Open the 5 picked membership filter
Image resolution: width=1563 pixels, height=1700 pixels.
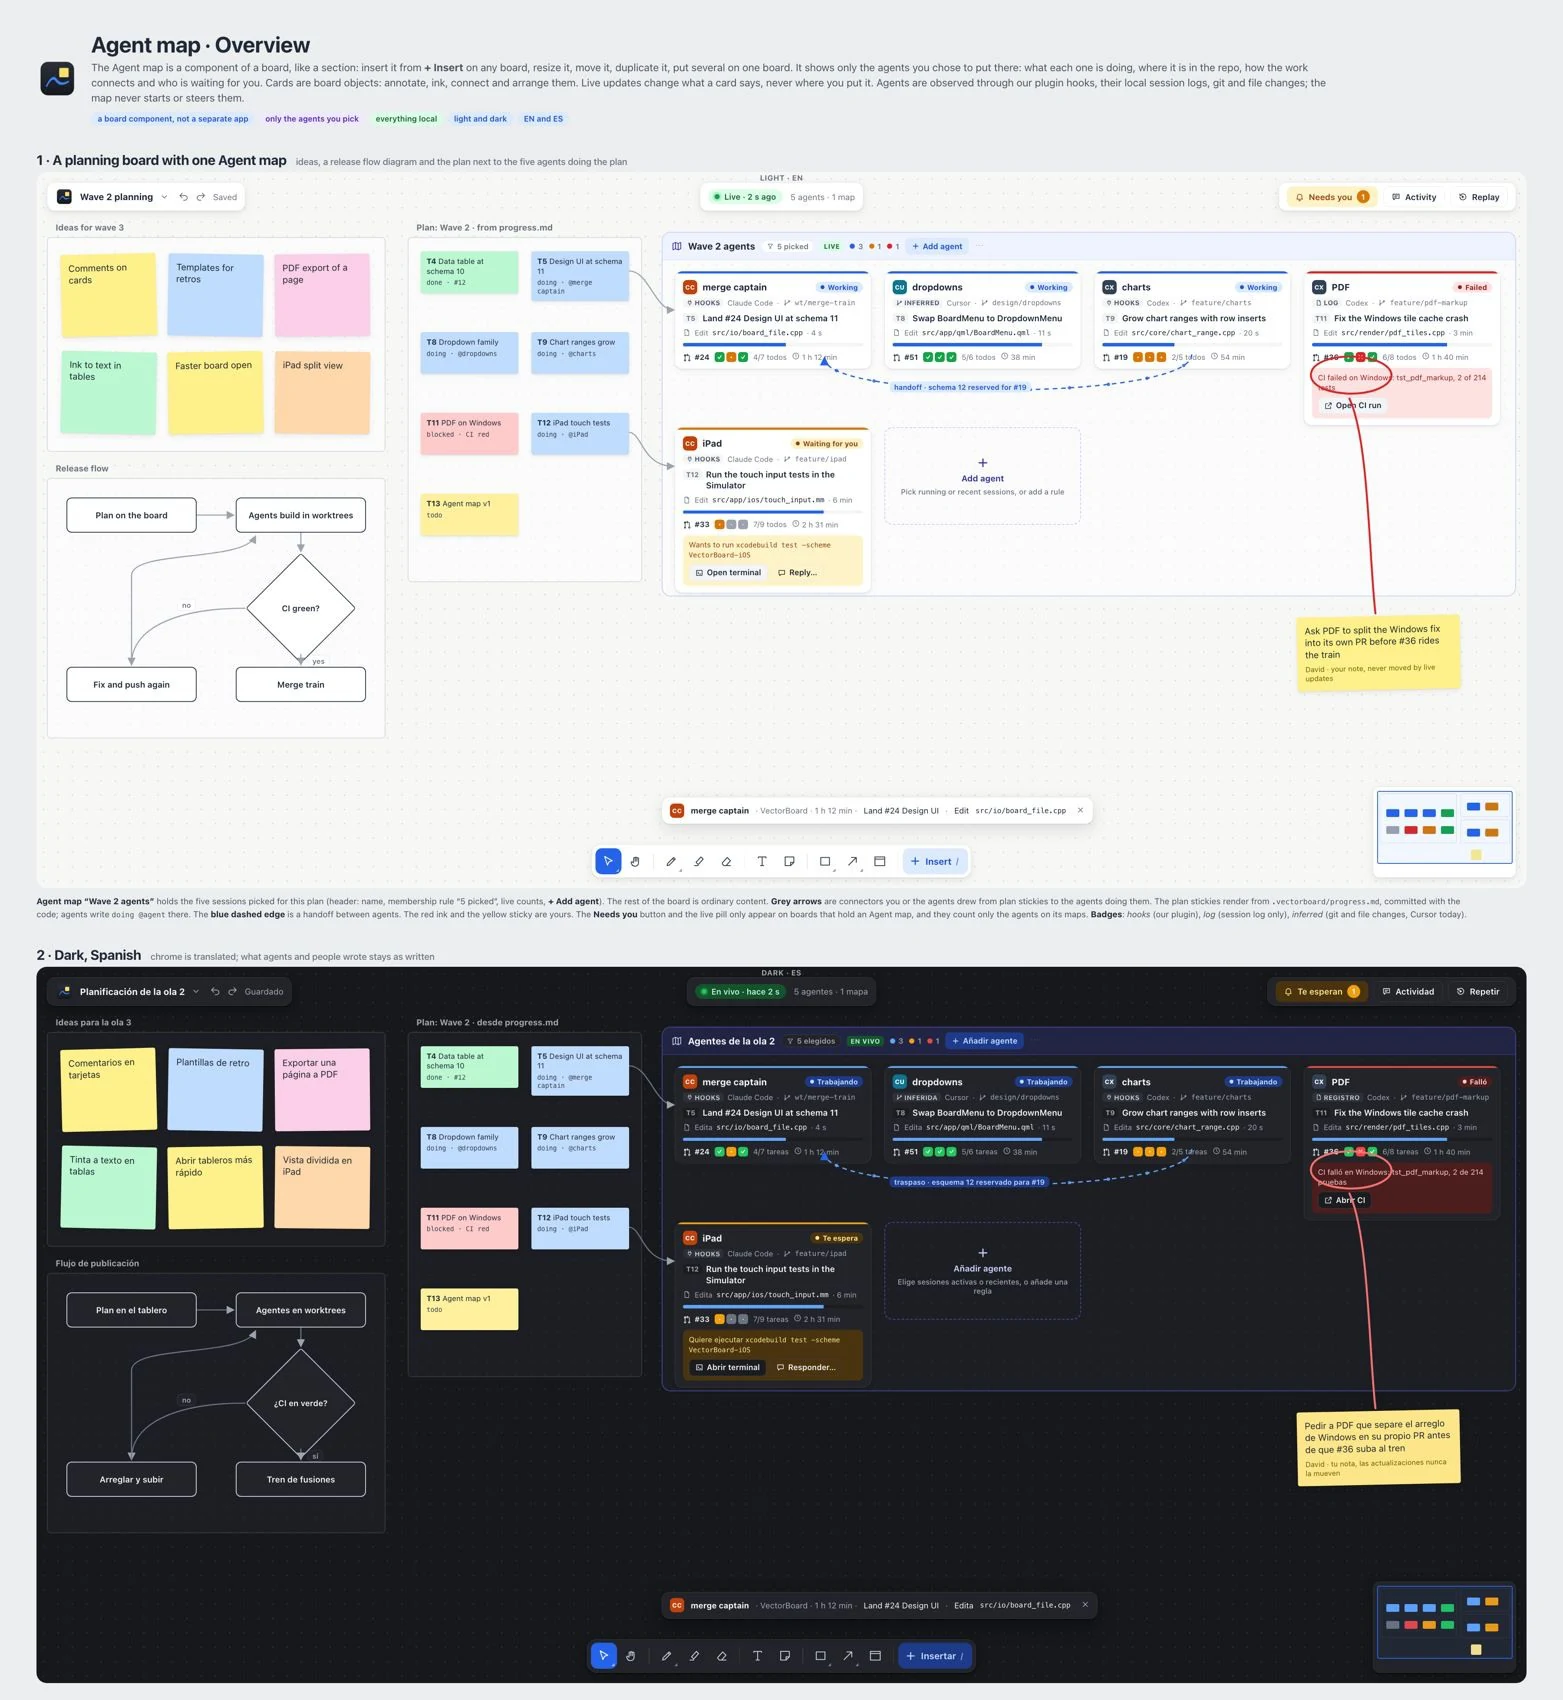point(788,246)
